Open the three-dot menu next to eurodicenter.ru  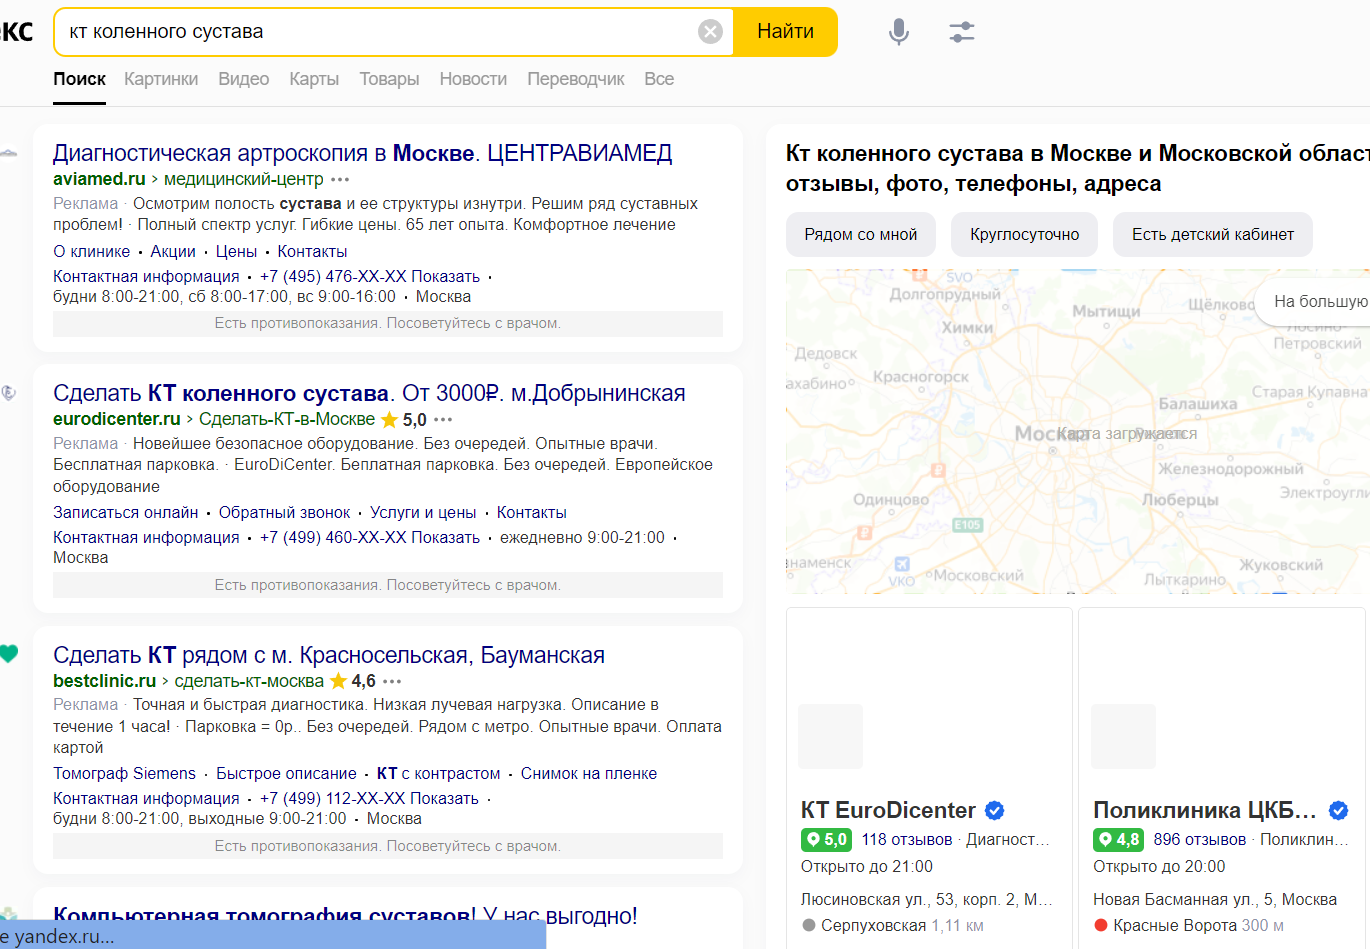click(x=443, y=420)
